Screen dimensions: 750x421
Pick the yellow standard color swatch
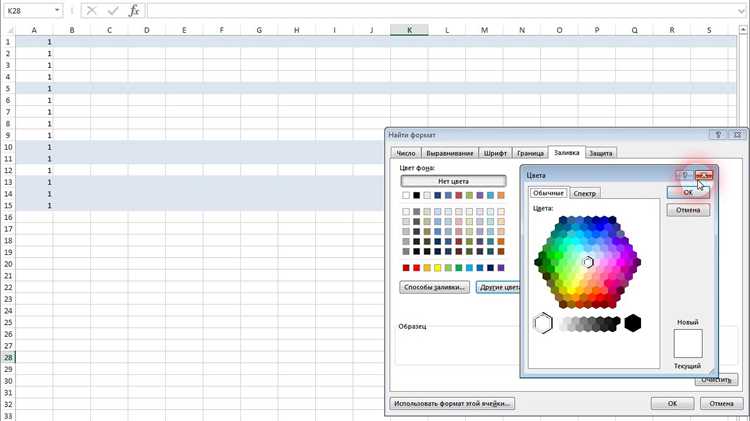point(438,268)
